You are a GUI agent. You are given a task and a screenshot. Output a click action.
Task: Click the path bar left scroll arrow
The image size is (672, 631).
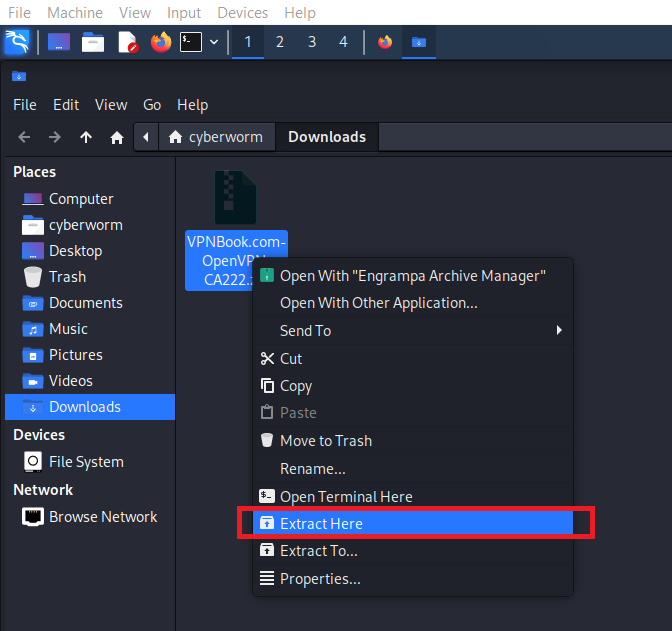(147, 137)
